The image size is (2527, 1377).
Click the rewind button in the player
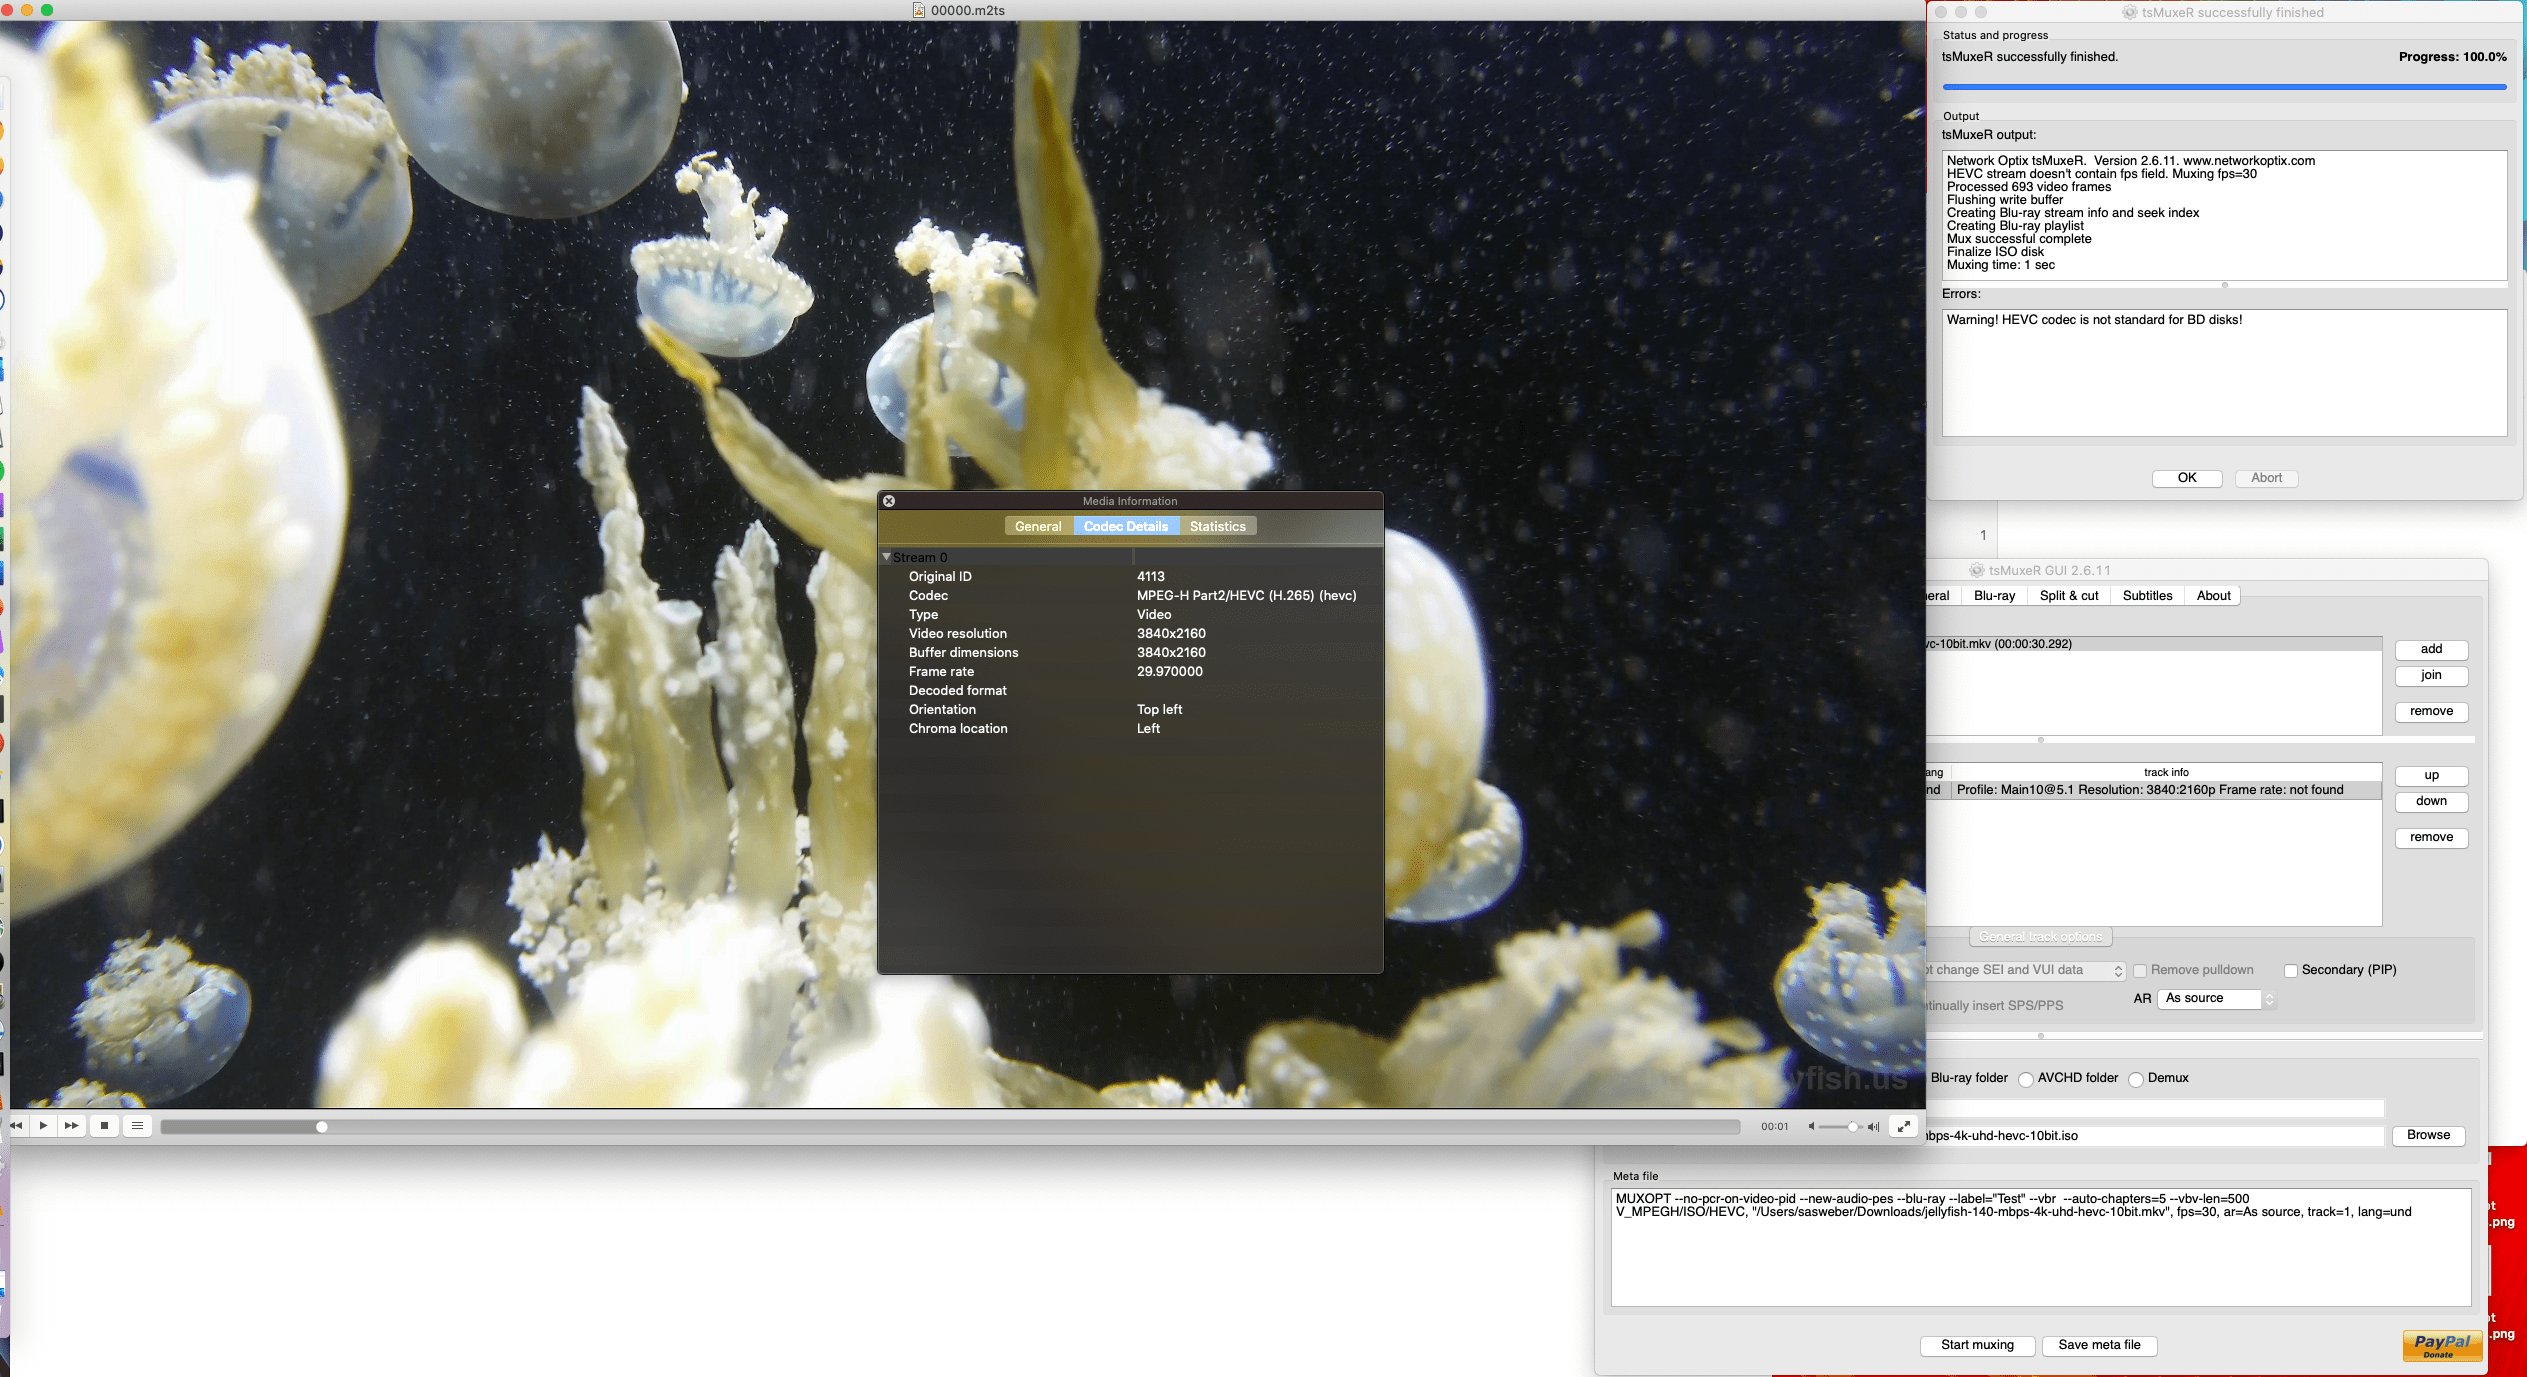[x=17, y=1126]
